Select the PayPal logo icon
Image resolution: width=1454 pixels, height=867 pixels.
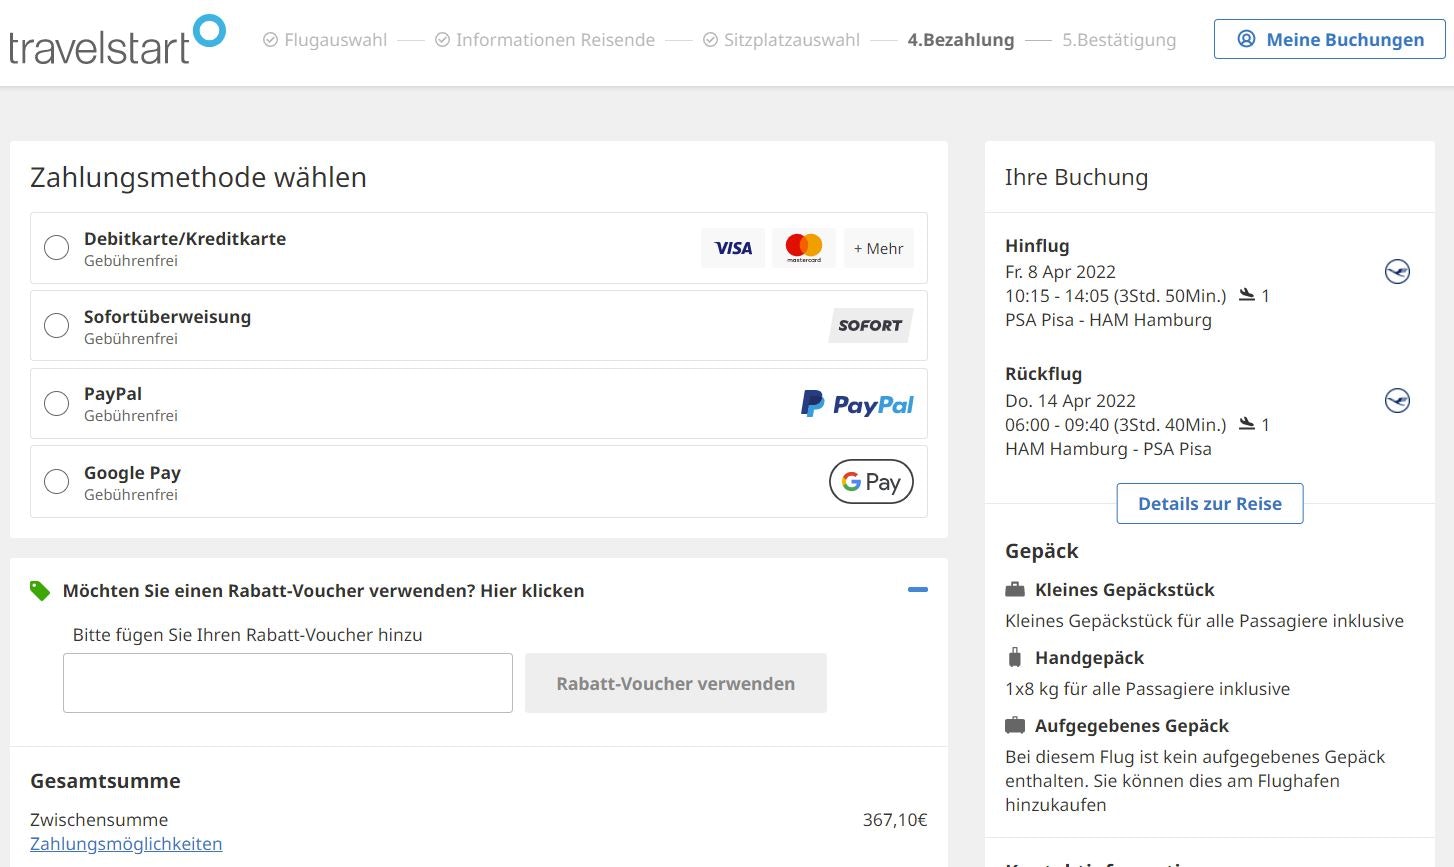click(x=856, y=403)
